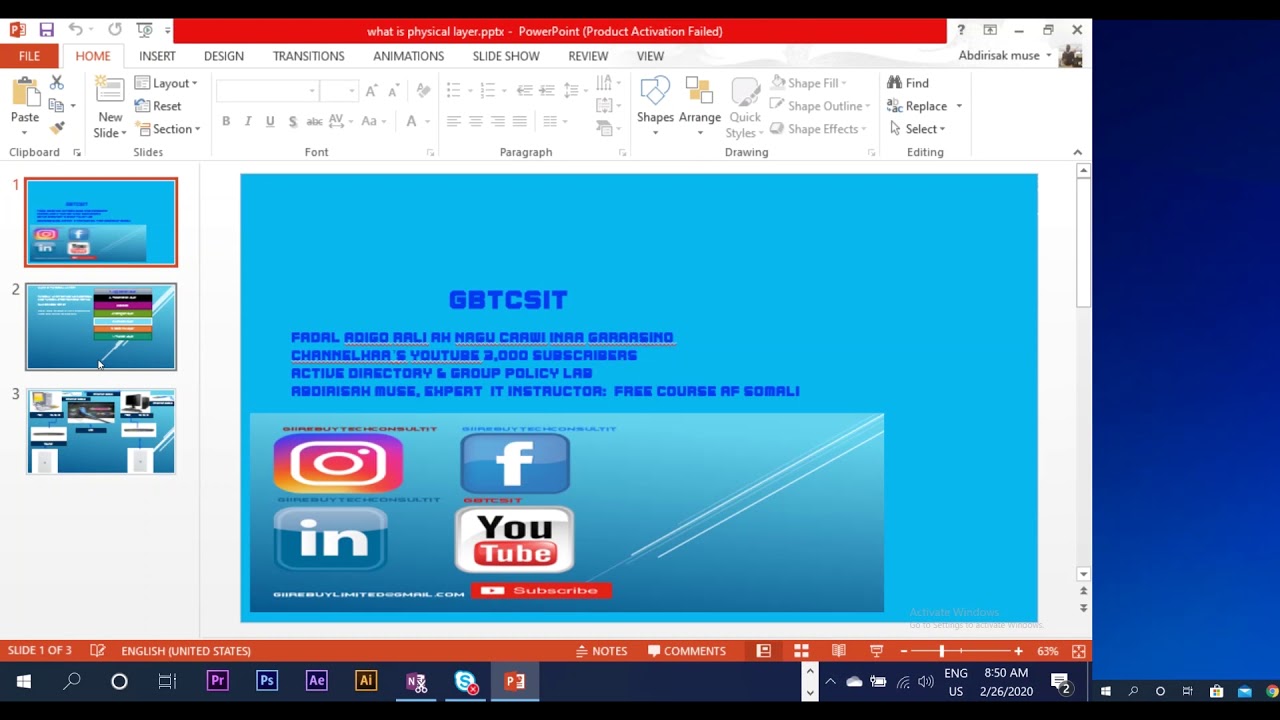1280x720 pixels.
Task: Expand the Layout dropdown
Action: (166, 83)
